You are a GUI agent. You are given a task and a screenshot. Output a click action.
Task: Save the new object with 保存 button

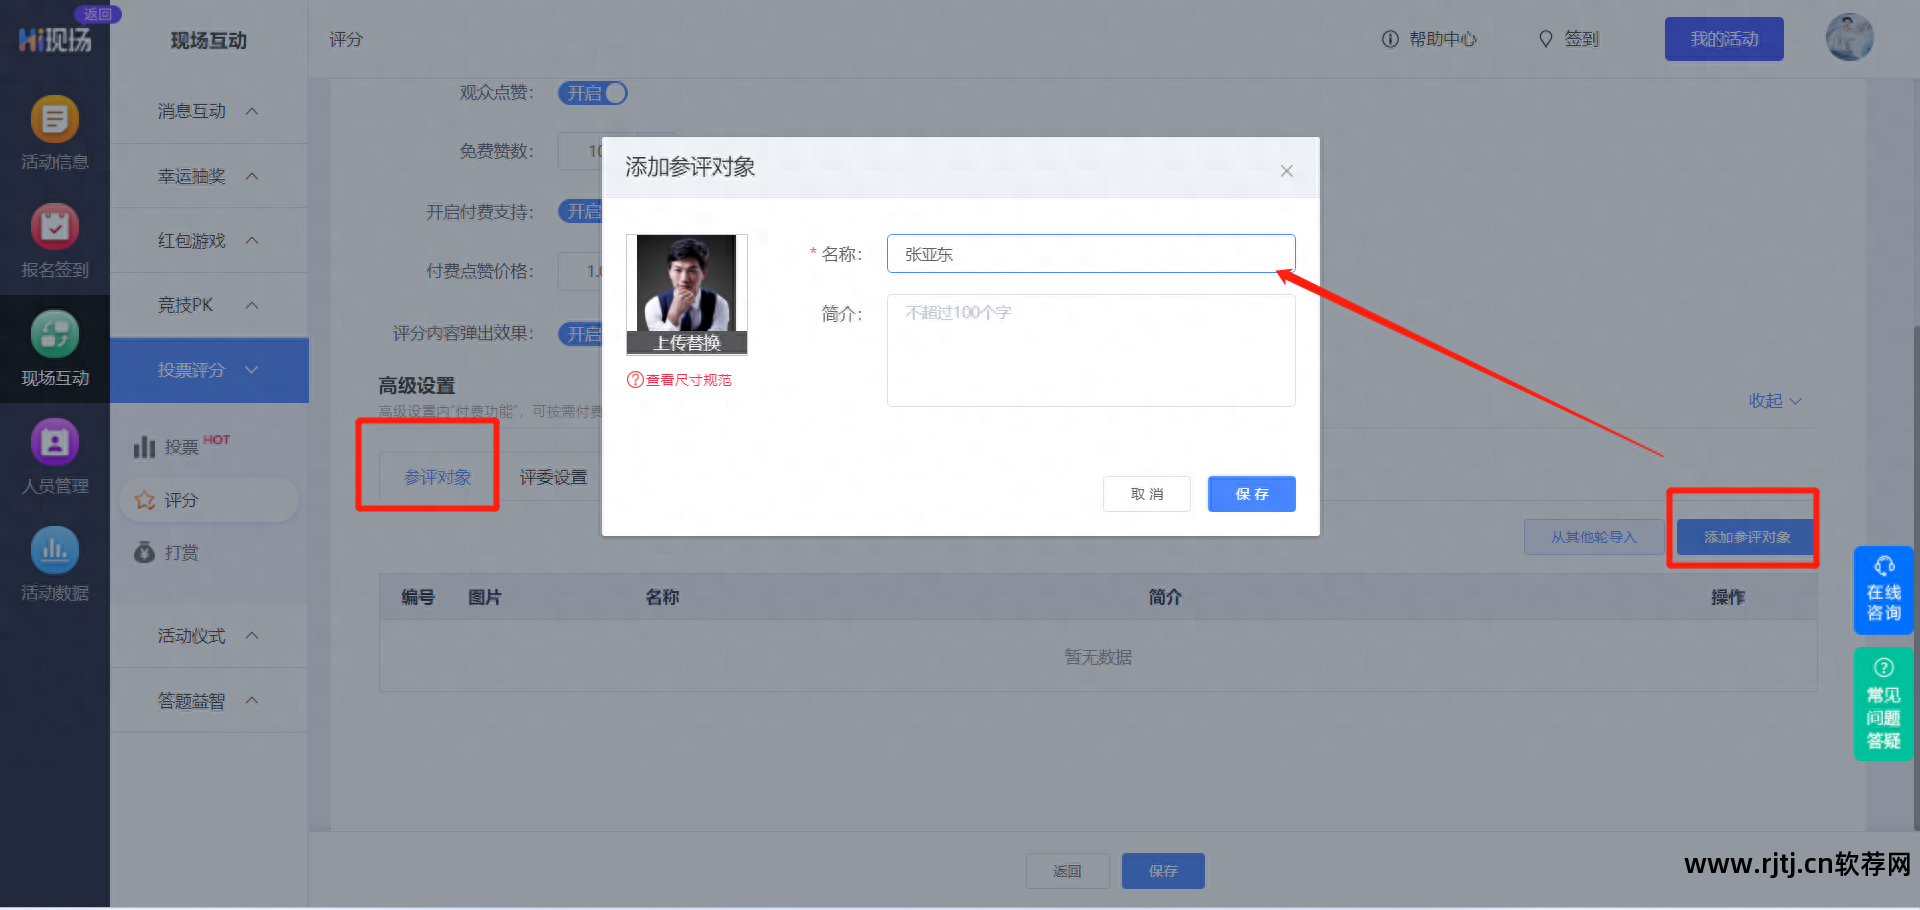[x=1251, y=493]
